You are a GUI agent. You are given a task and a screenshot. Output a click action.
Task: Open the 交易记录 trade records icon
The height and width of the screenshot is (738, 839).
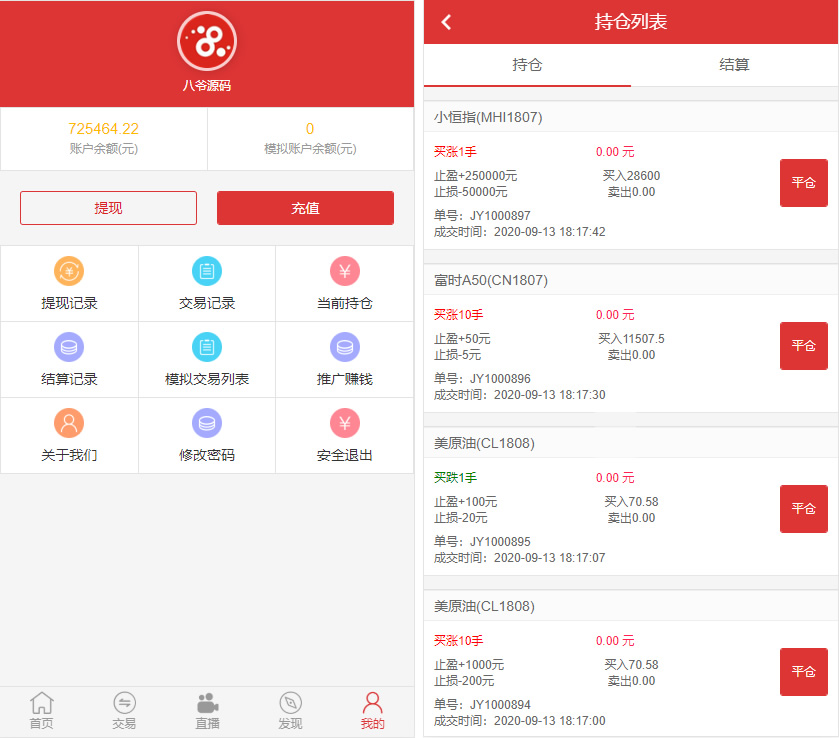(207, 271)
